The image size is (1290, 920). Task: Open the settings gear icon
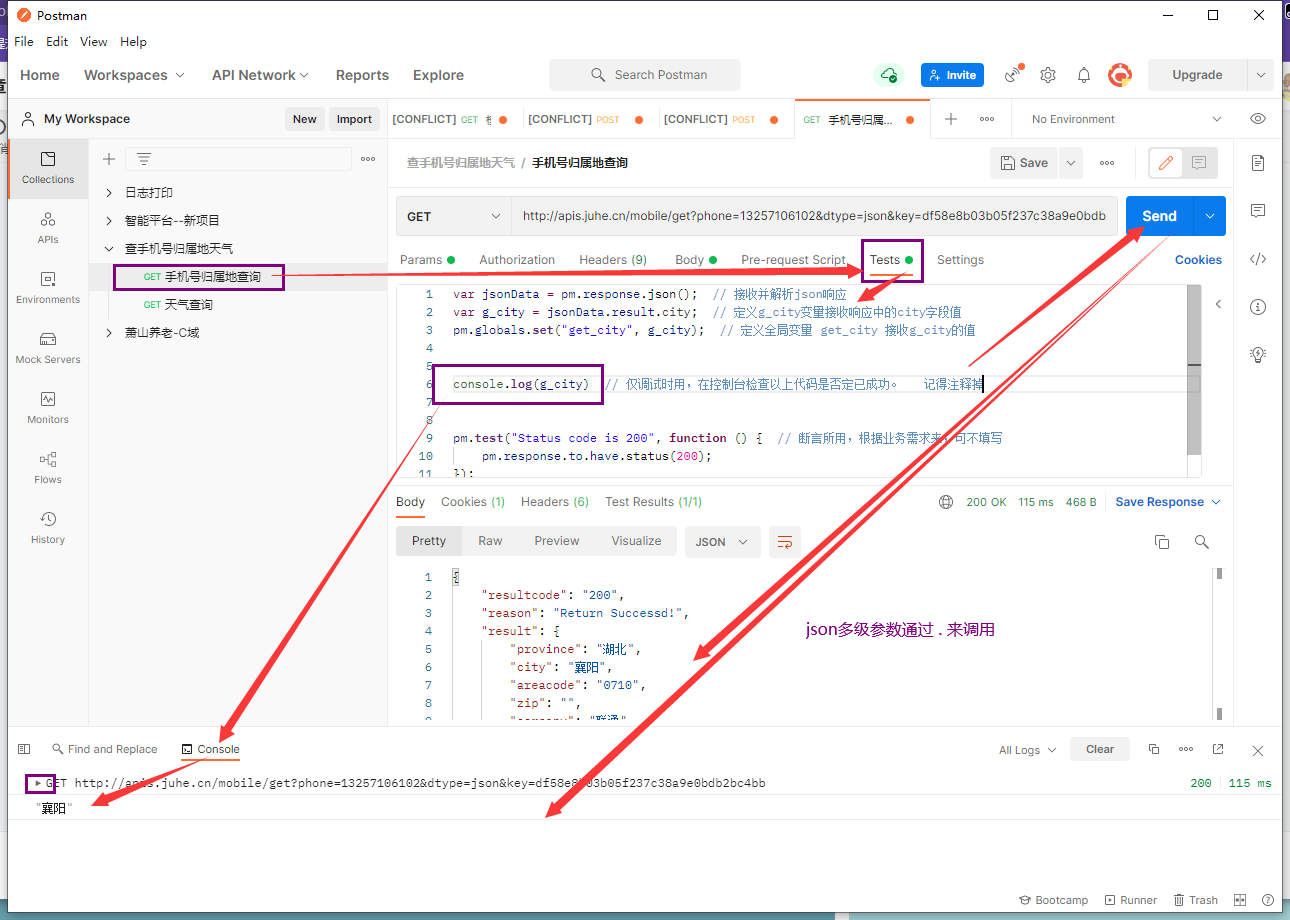point(1048,75)
